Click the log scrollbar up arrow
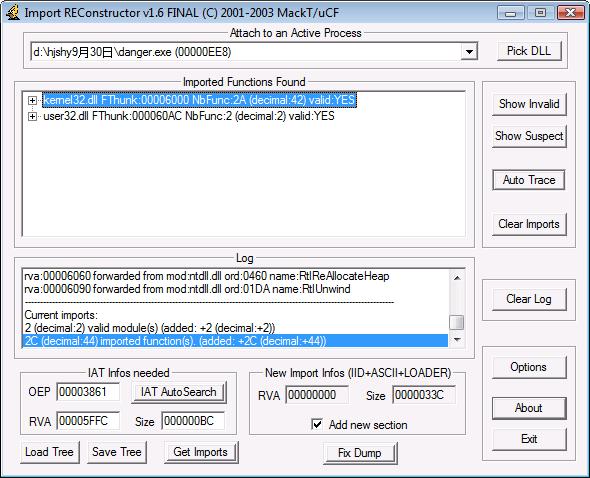590x478 pixels. point(457,278)
